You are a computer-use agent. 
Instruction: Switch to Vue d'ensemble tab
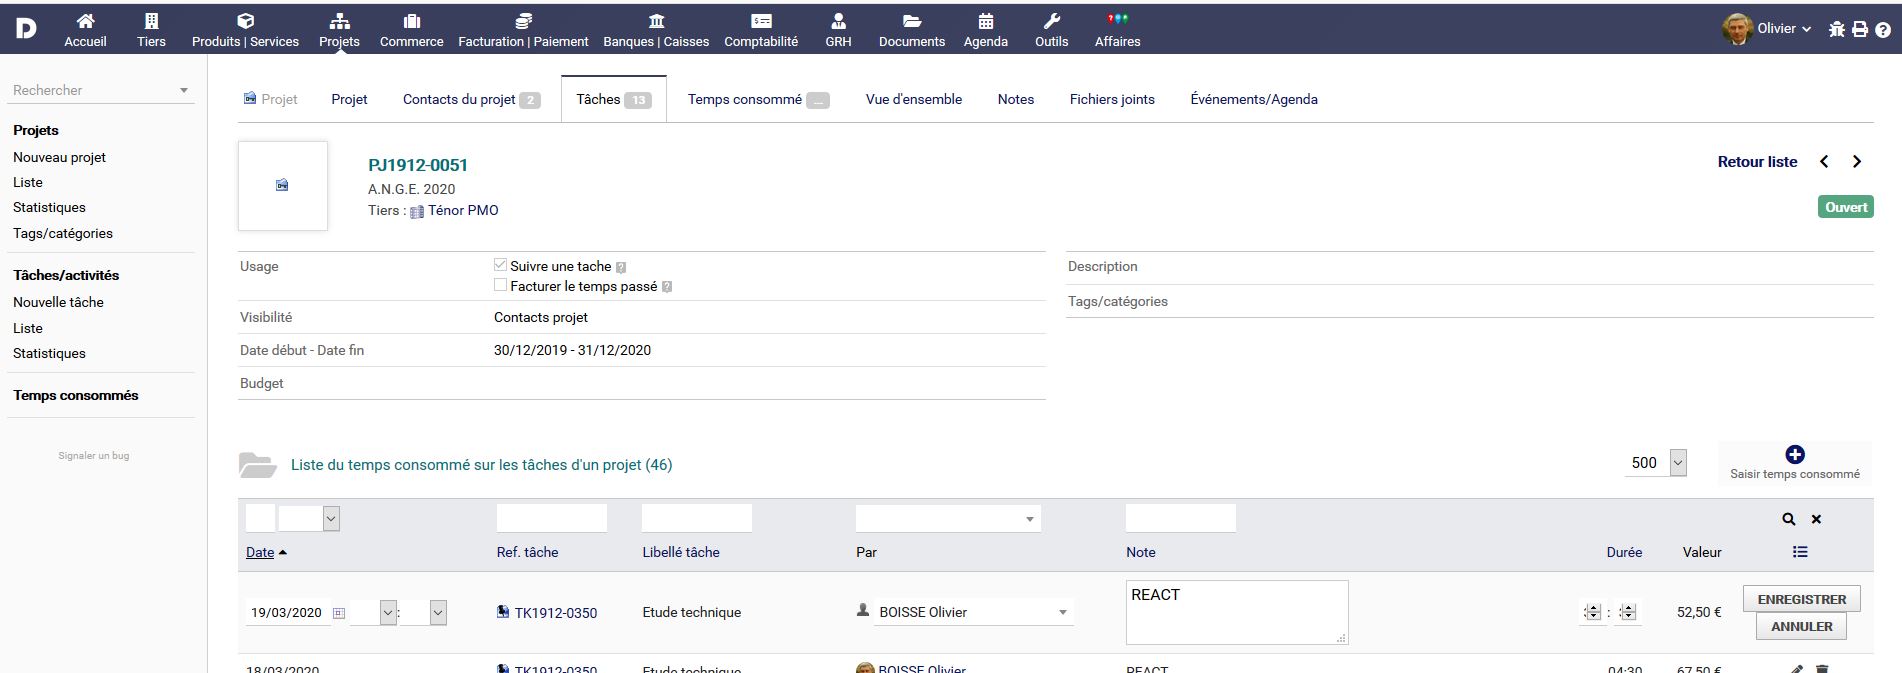(914, 99)
